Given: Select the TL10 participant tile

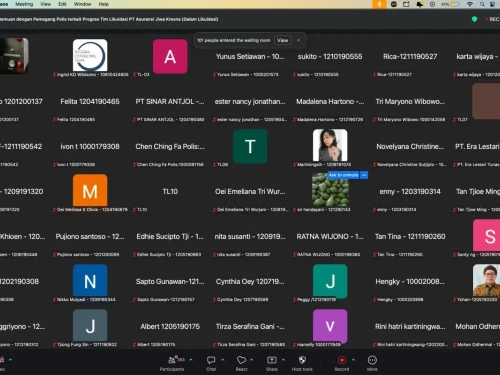Looking at the screenshot, I should 170,192.
